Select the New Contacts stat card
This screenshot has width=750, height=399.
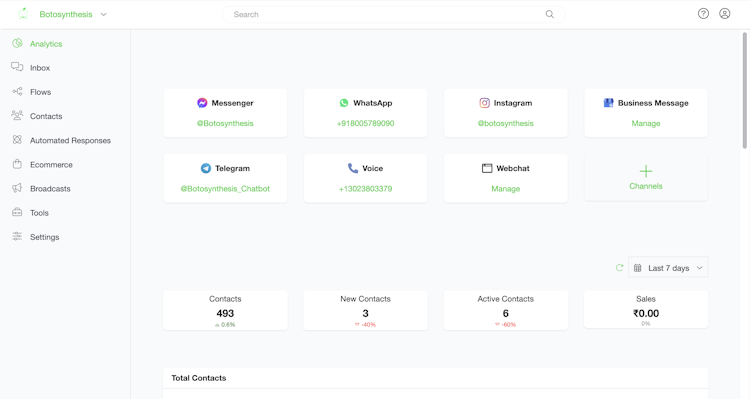365,310
